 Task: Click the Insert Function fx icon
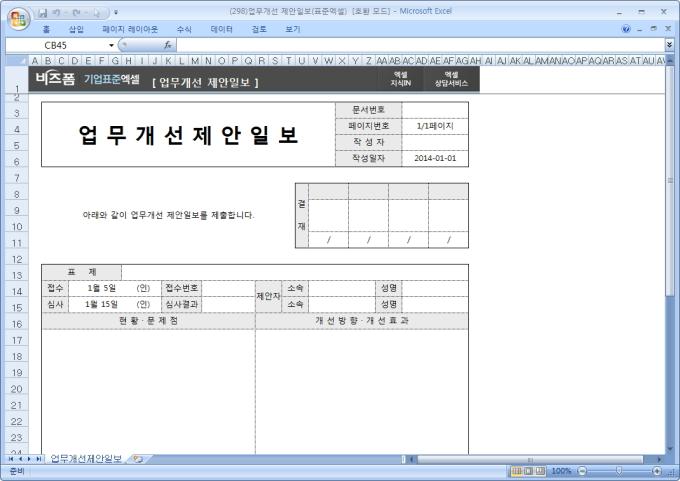pyautogui.click(x=168, y=45)
